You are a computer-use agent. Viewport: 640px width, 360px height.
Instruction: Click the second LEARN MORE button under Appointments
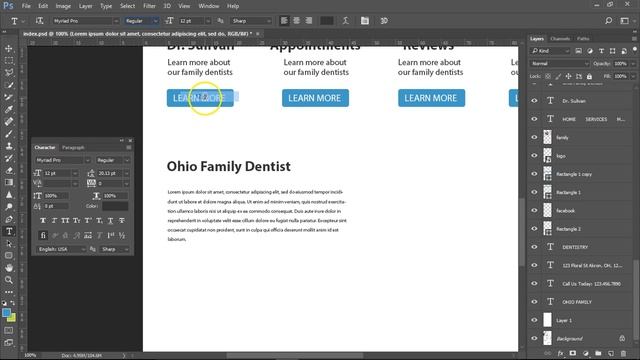tap(315, 98)
